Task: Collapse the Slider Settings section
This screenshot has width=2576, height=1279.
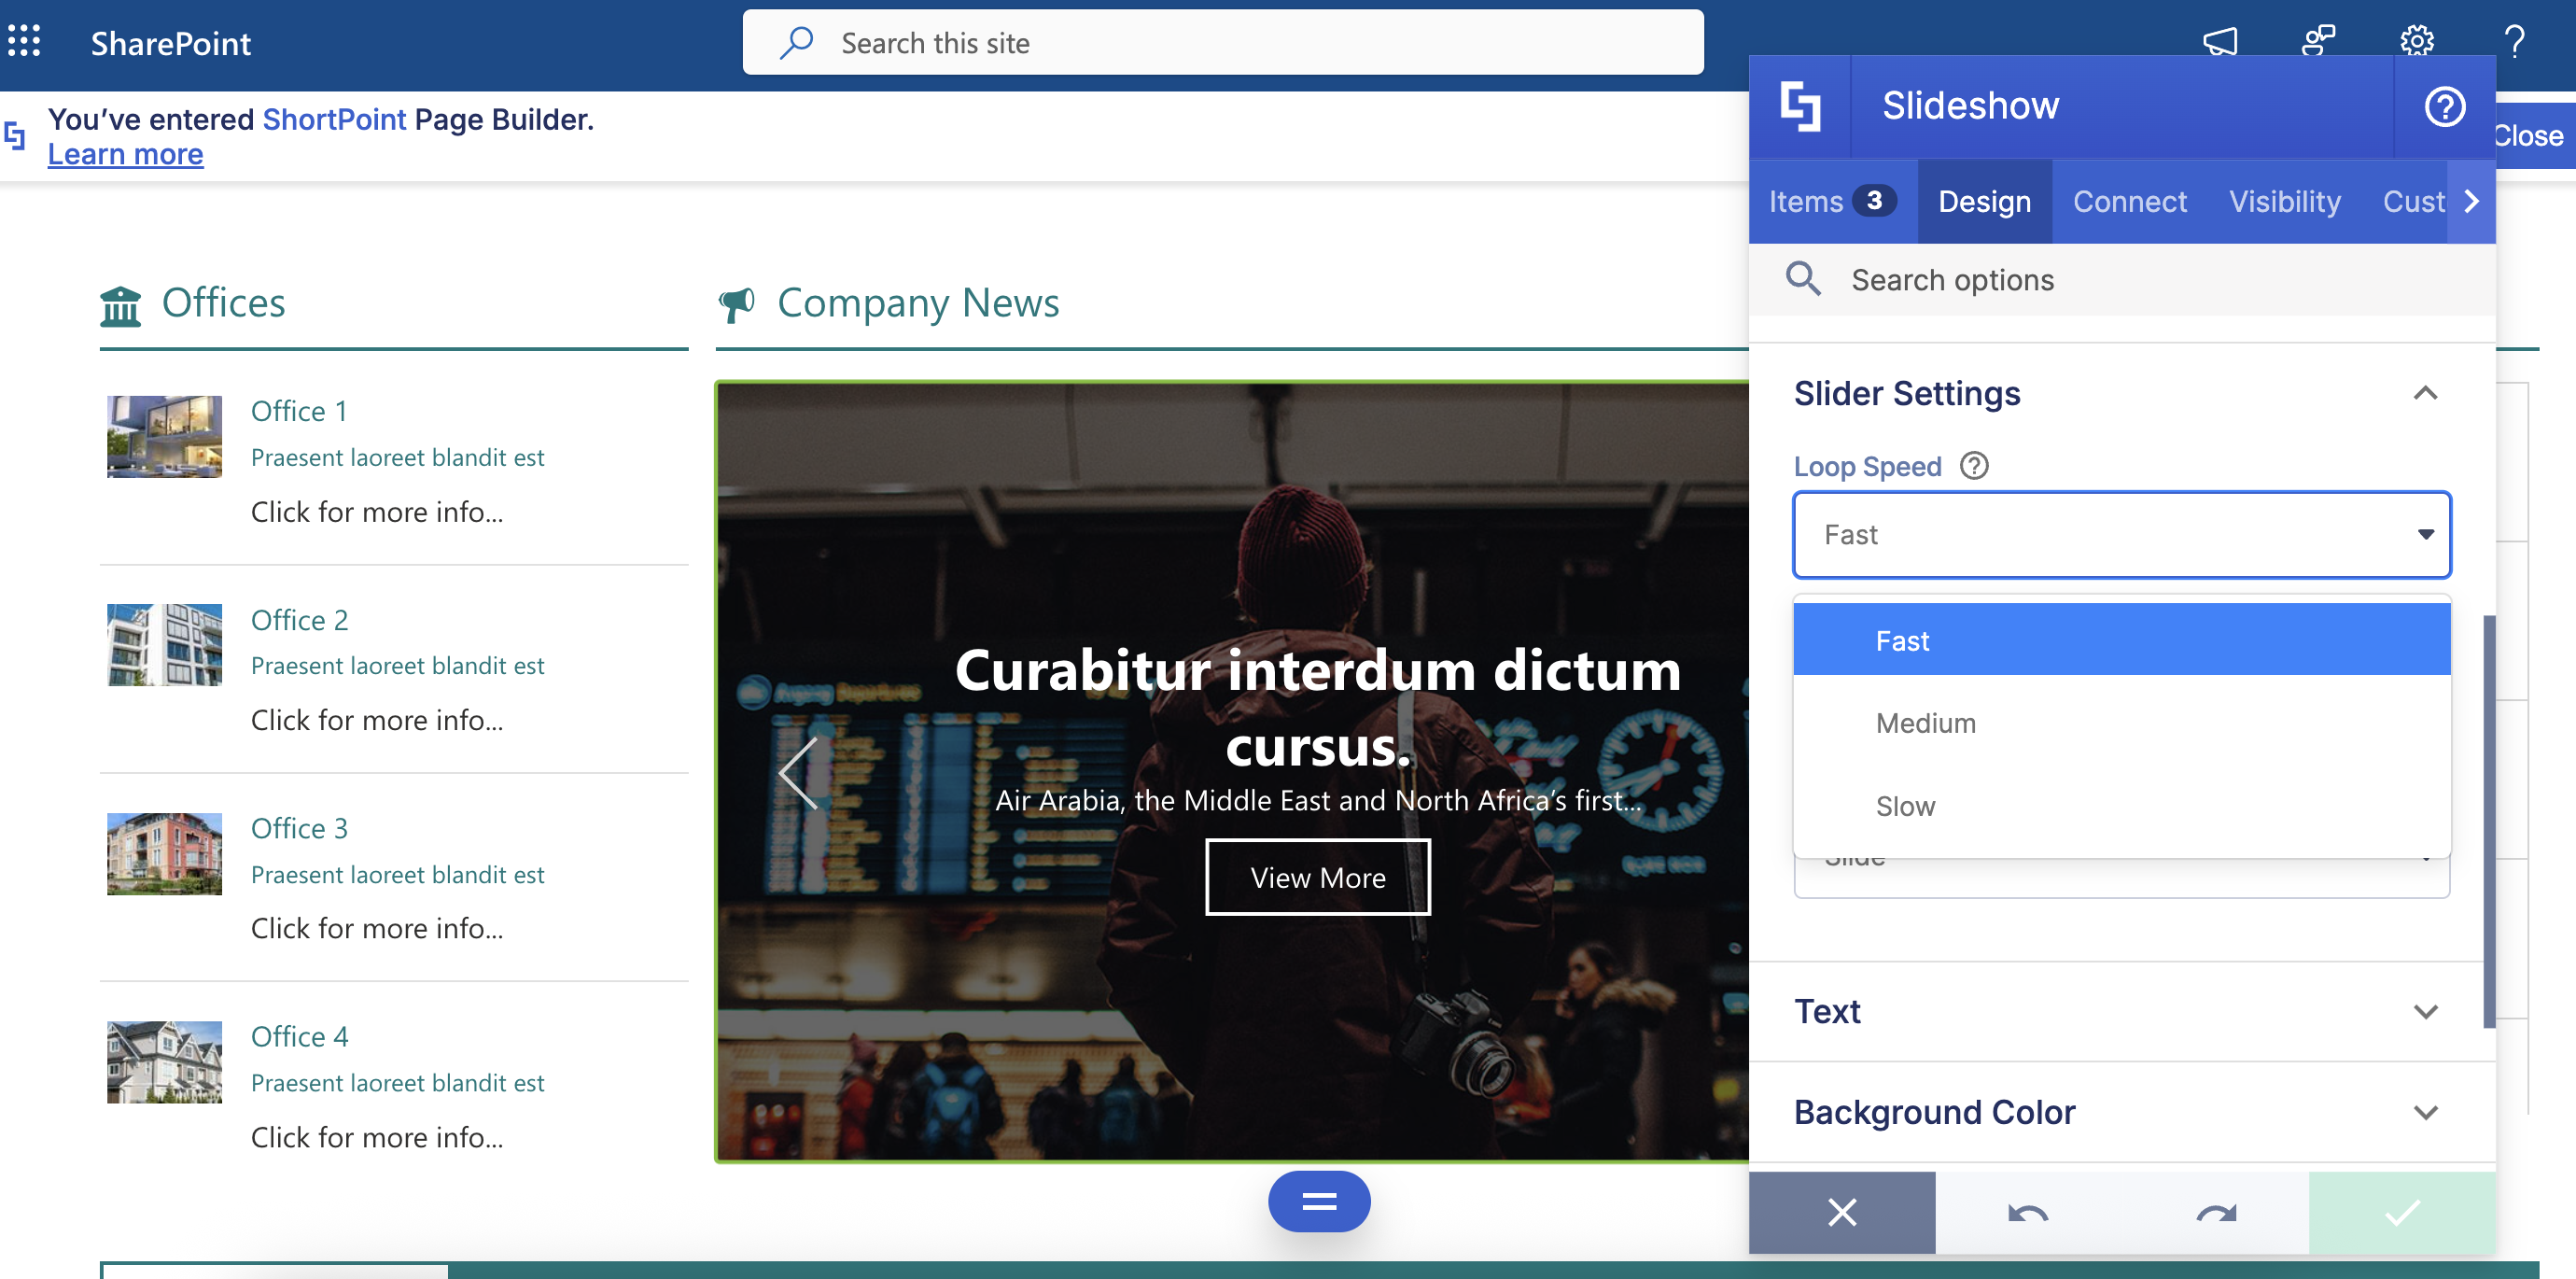Action: pos(2425,394)
